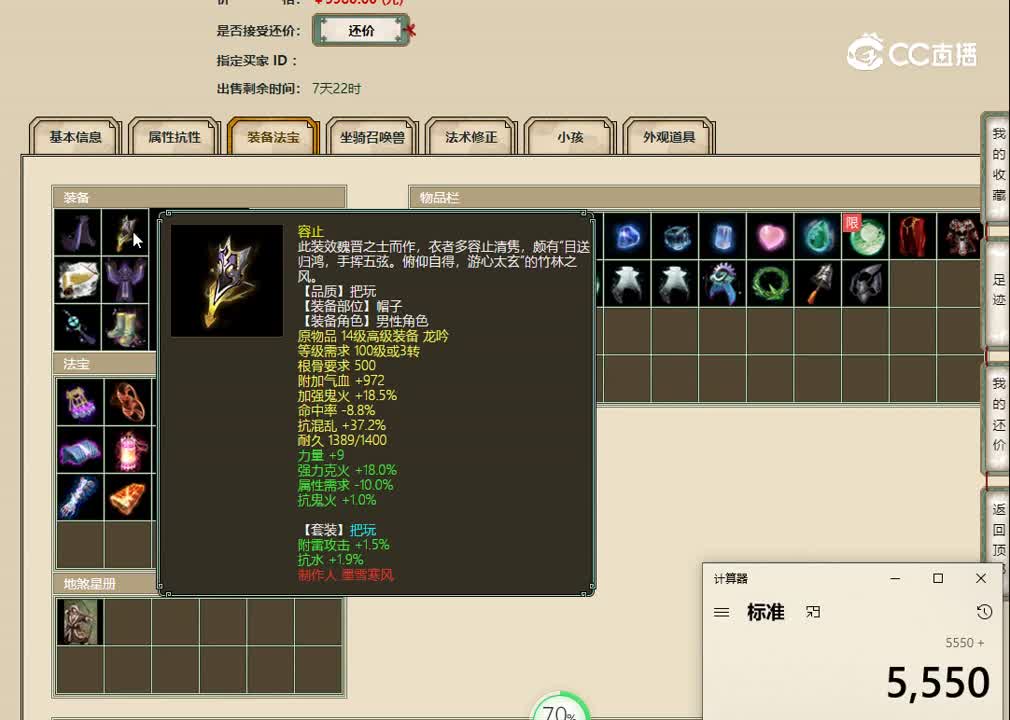Select the dark crystal cube inventory item

tap(675, 236)
